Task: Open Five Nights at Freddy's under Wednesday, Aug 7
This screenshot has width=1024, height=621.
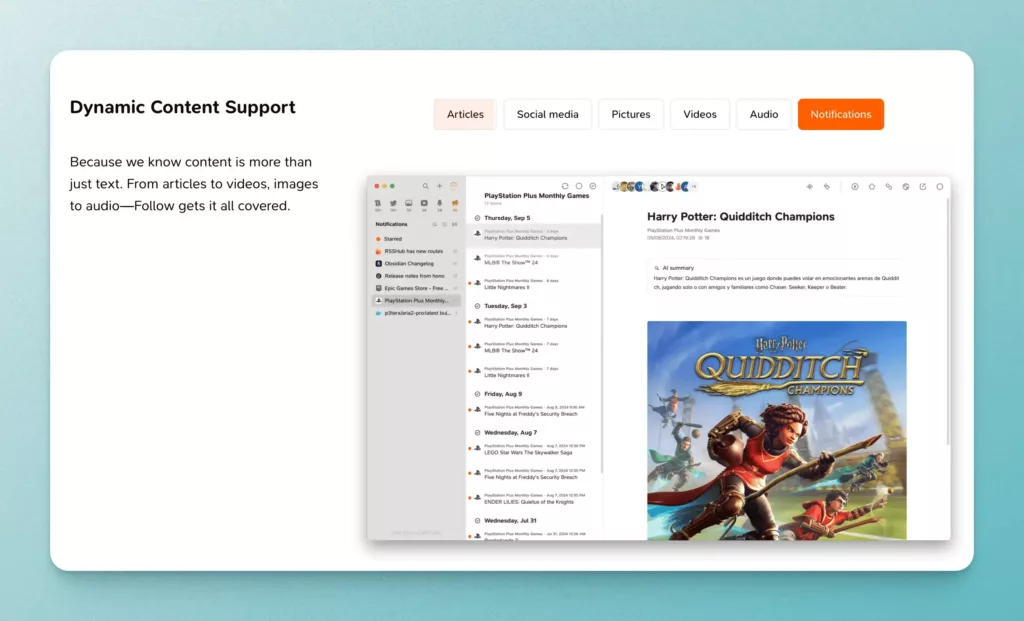Action: [534, 474]
